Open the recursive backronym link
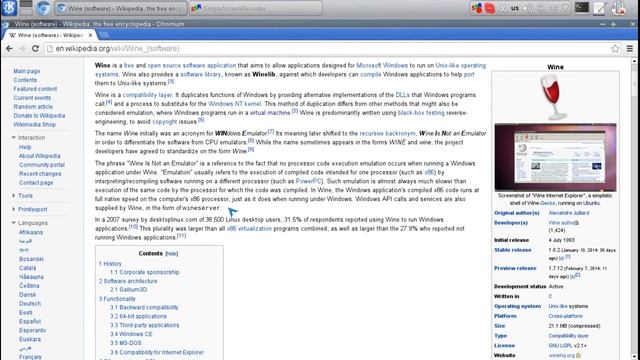 pyautogui.click(x=387, y=133)
